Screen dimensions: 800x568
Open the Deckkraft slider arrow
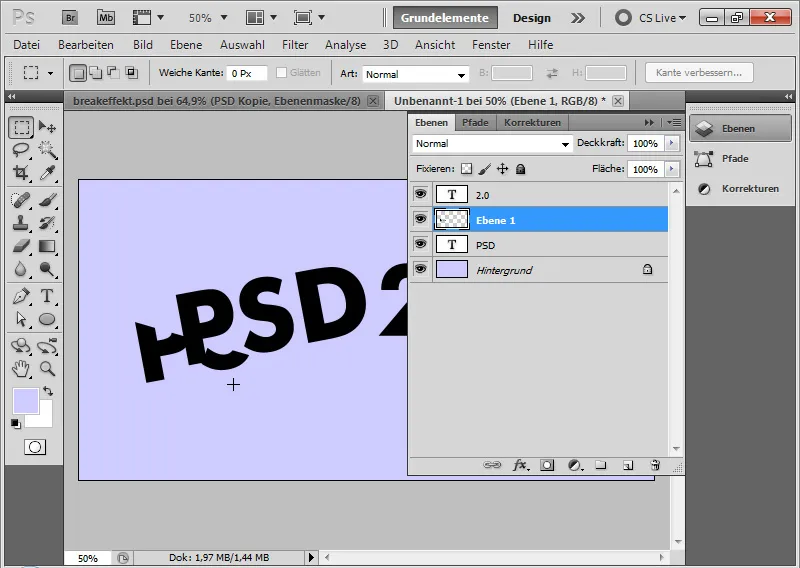672,143
